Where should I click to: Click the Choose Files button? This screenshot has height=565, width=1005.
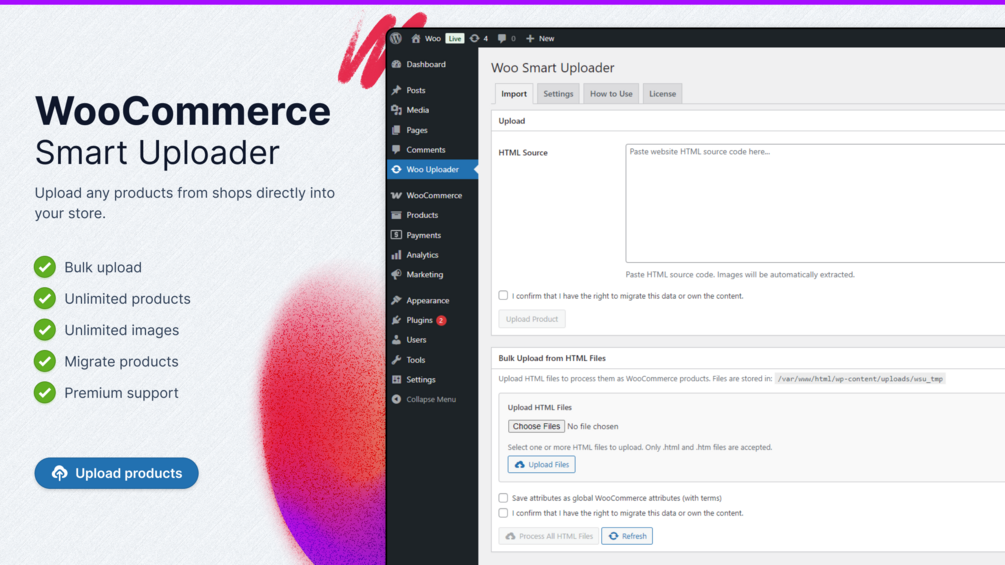click(x=536, y=426)
